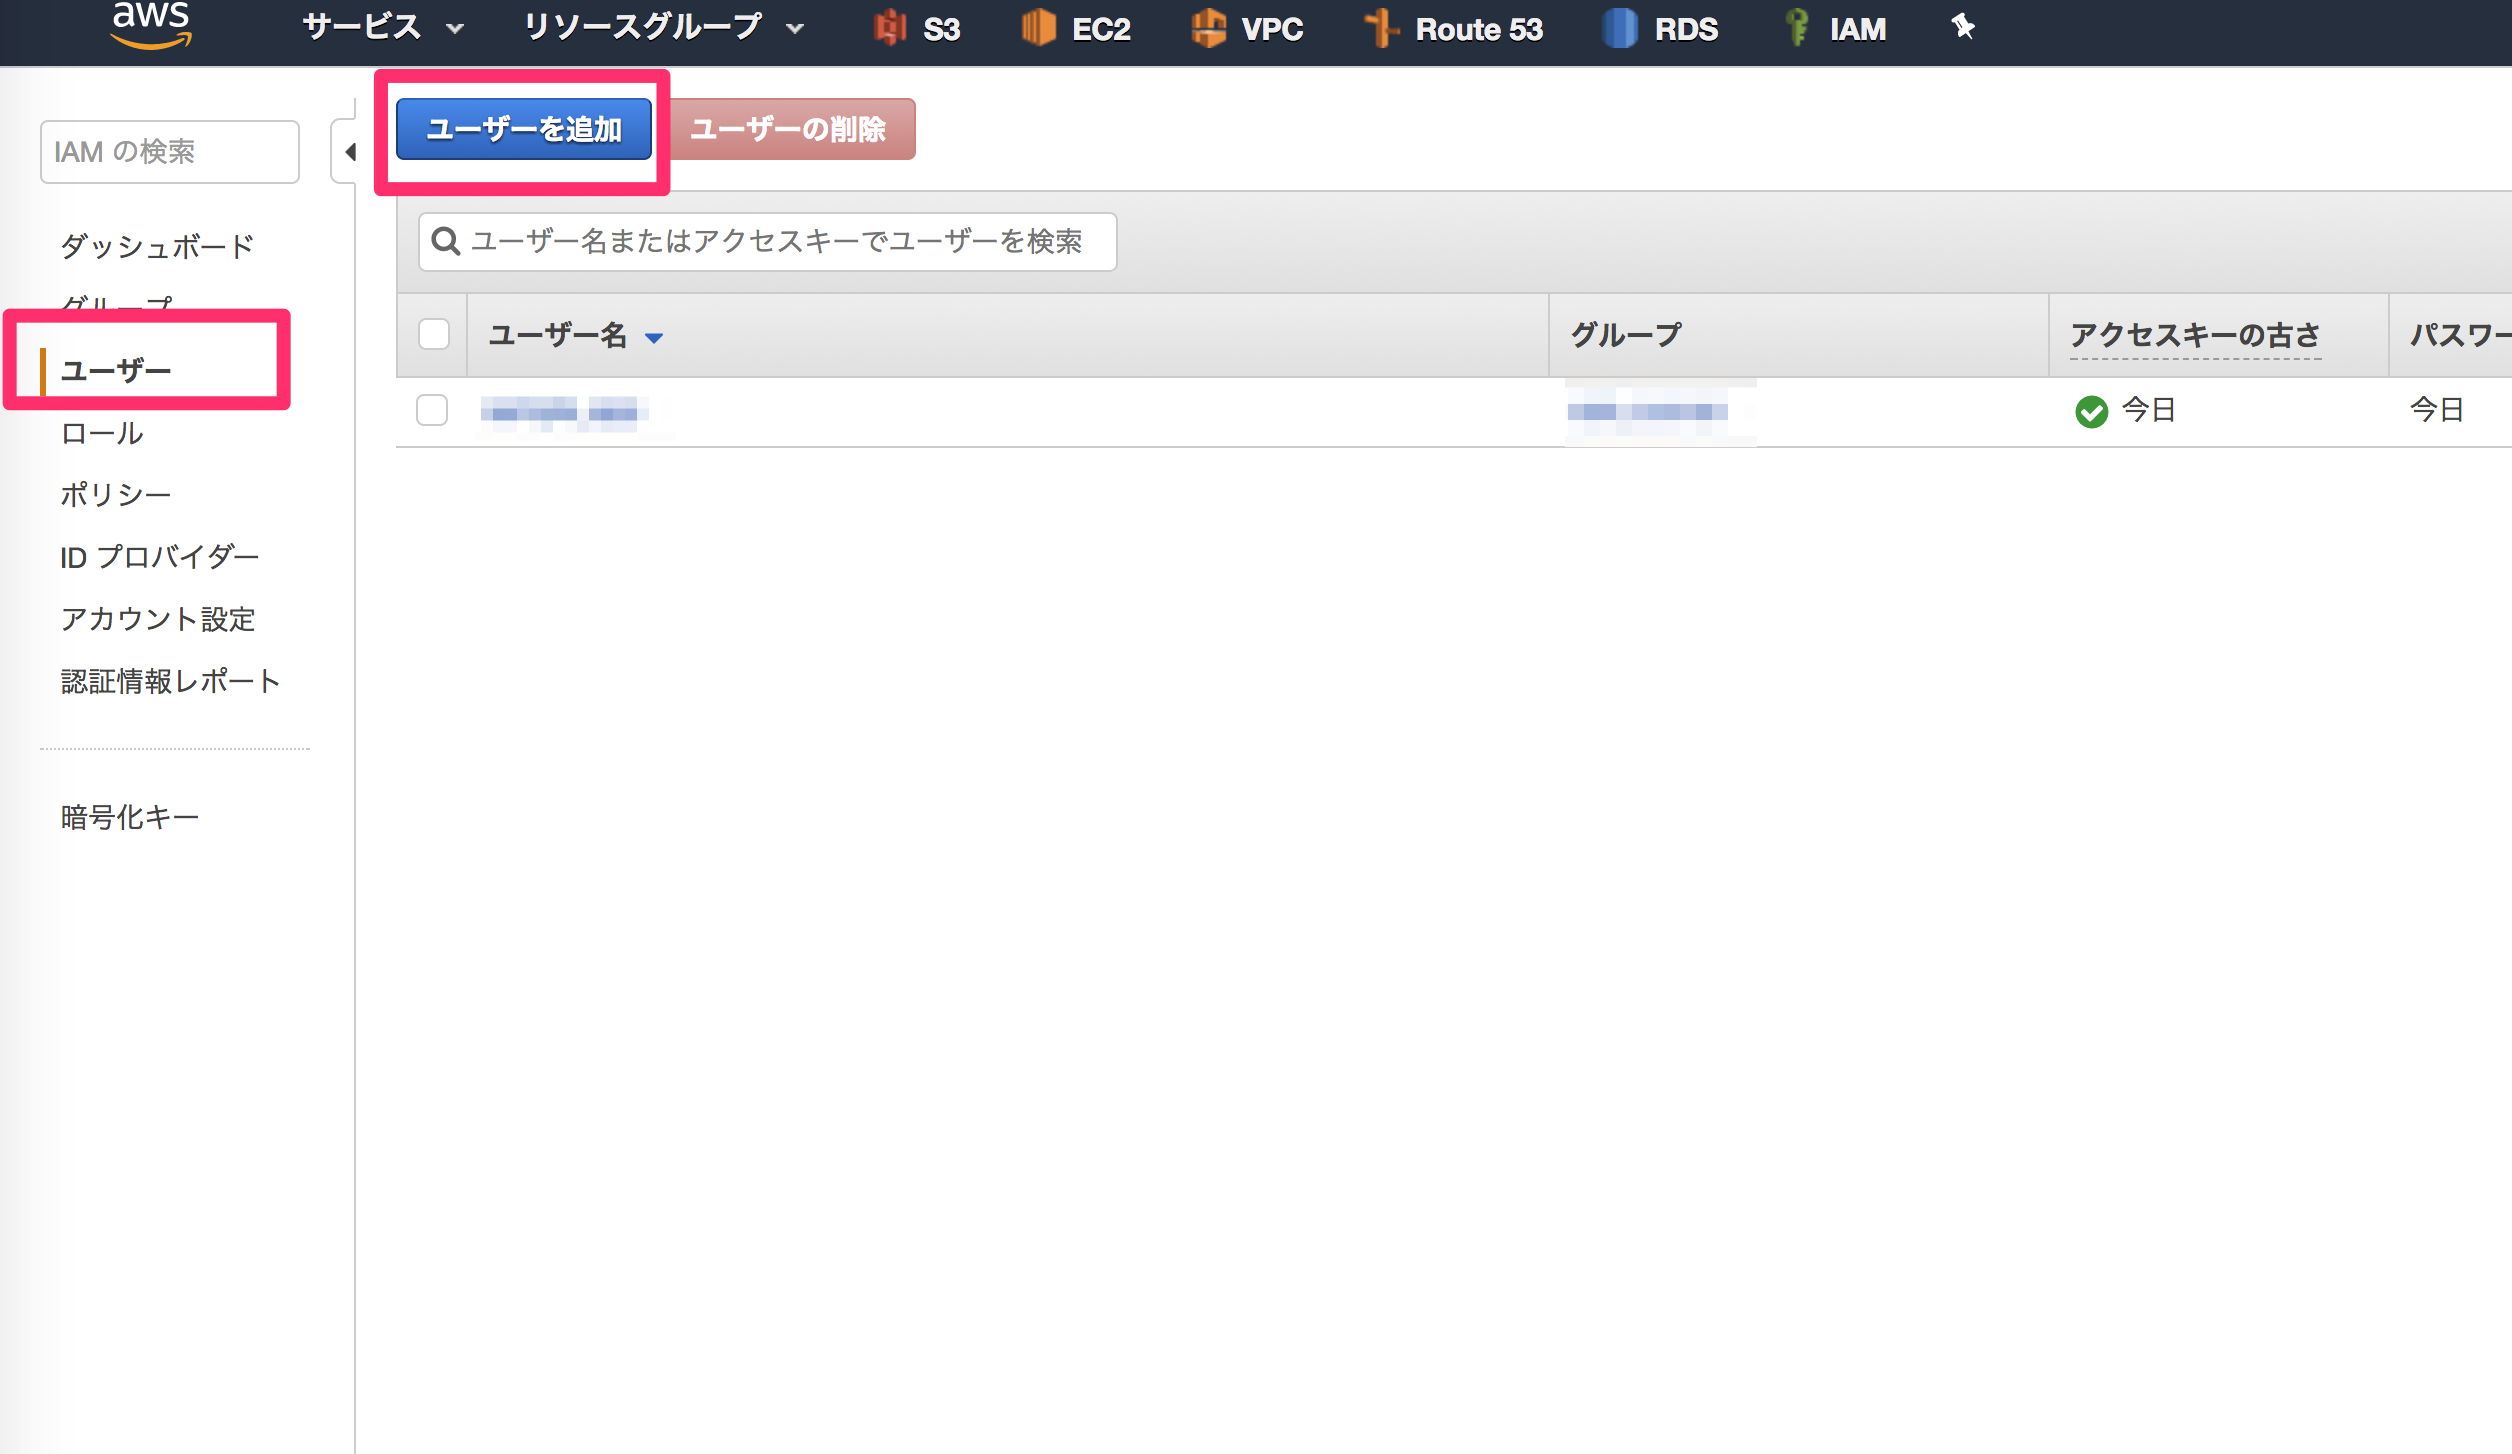Focus the IAM の検索 input field
The image size is (2512, 1454).
click(170, 152)
